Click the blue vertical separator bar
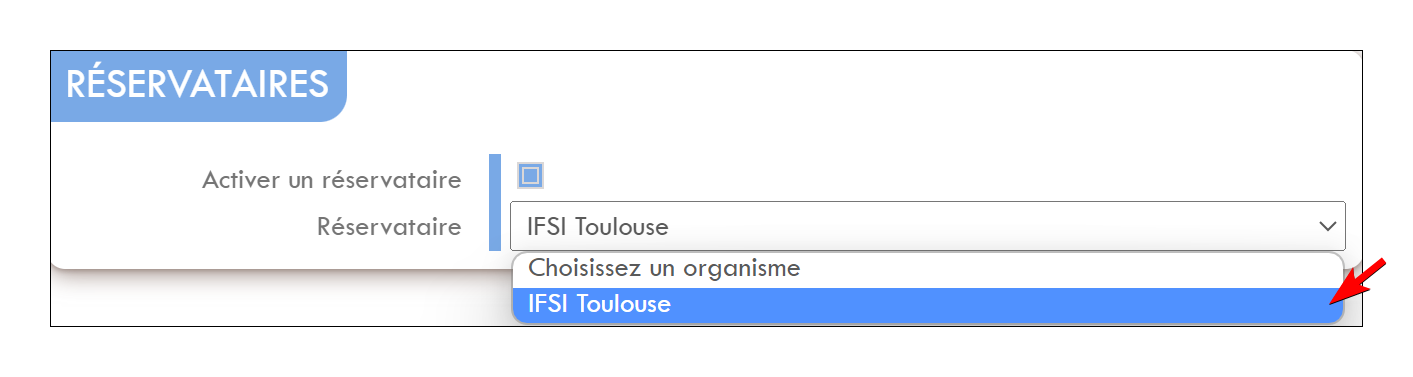Screen dimensions: 1413x377 tap(494, 202)
